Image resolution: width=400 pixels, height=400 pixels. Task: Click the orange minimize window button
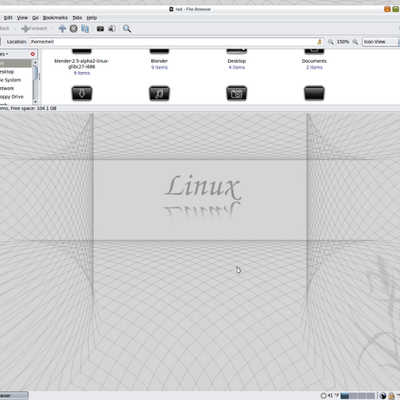coord(387,9)
